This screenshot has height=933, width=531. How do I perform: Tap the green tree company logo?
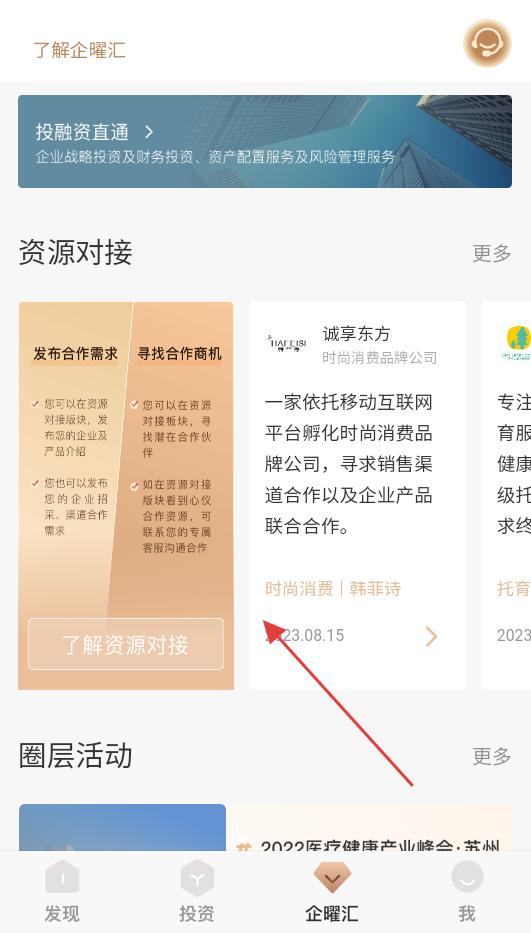tap(517, 344)
